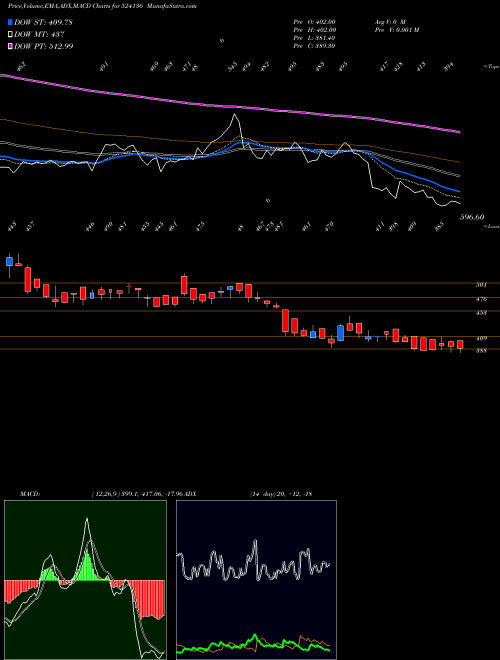Click the '<Tops' axis label at right

tap(491, 67)
